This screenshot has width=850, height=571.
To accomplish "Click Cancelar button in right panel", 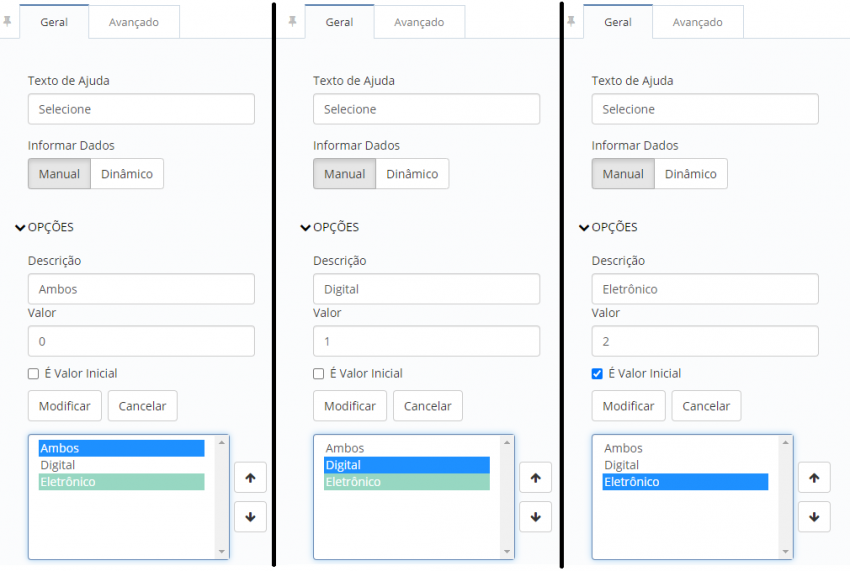I will pos(706,406).
